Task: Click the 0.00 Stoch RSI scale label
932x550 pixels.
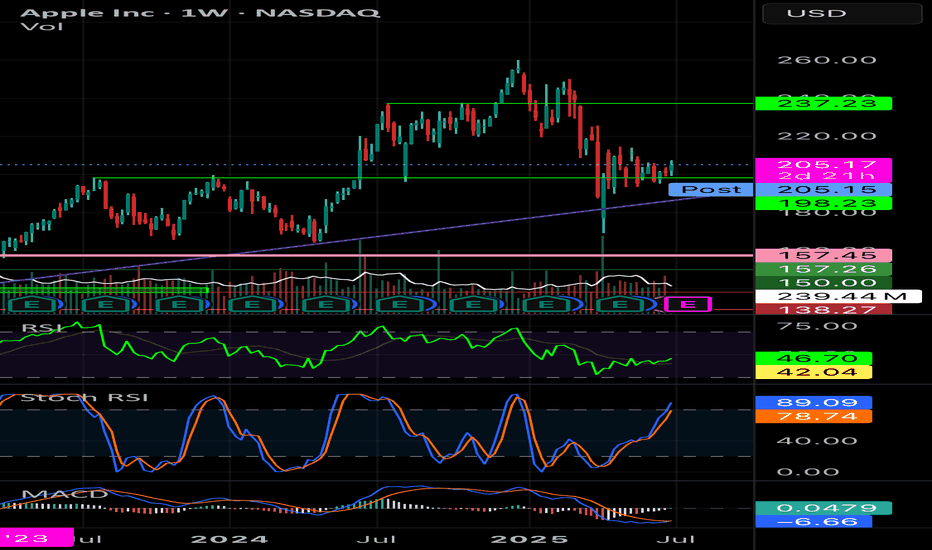Action: [x=808, y=472]
